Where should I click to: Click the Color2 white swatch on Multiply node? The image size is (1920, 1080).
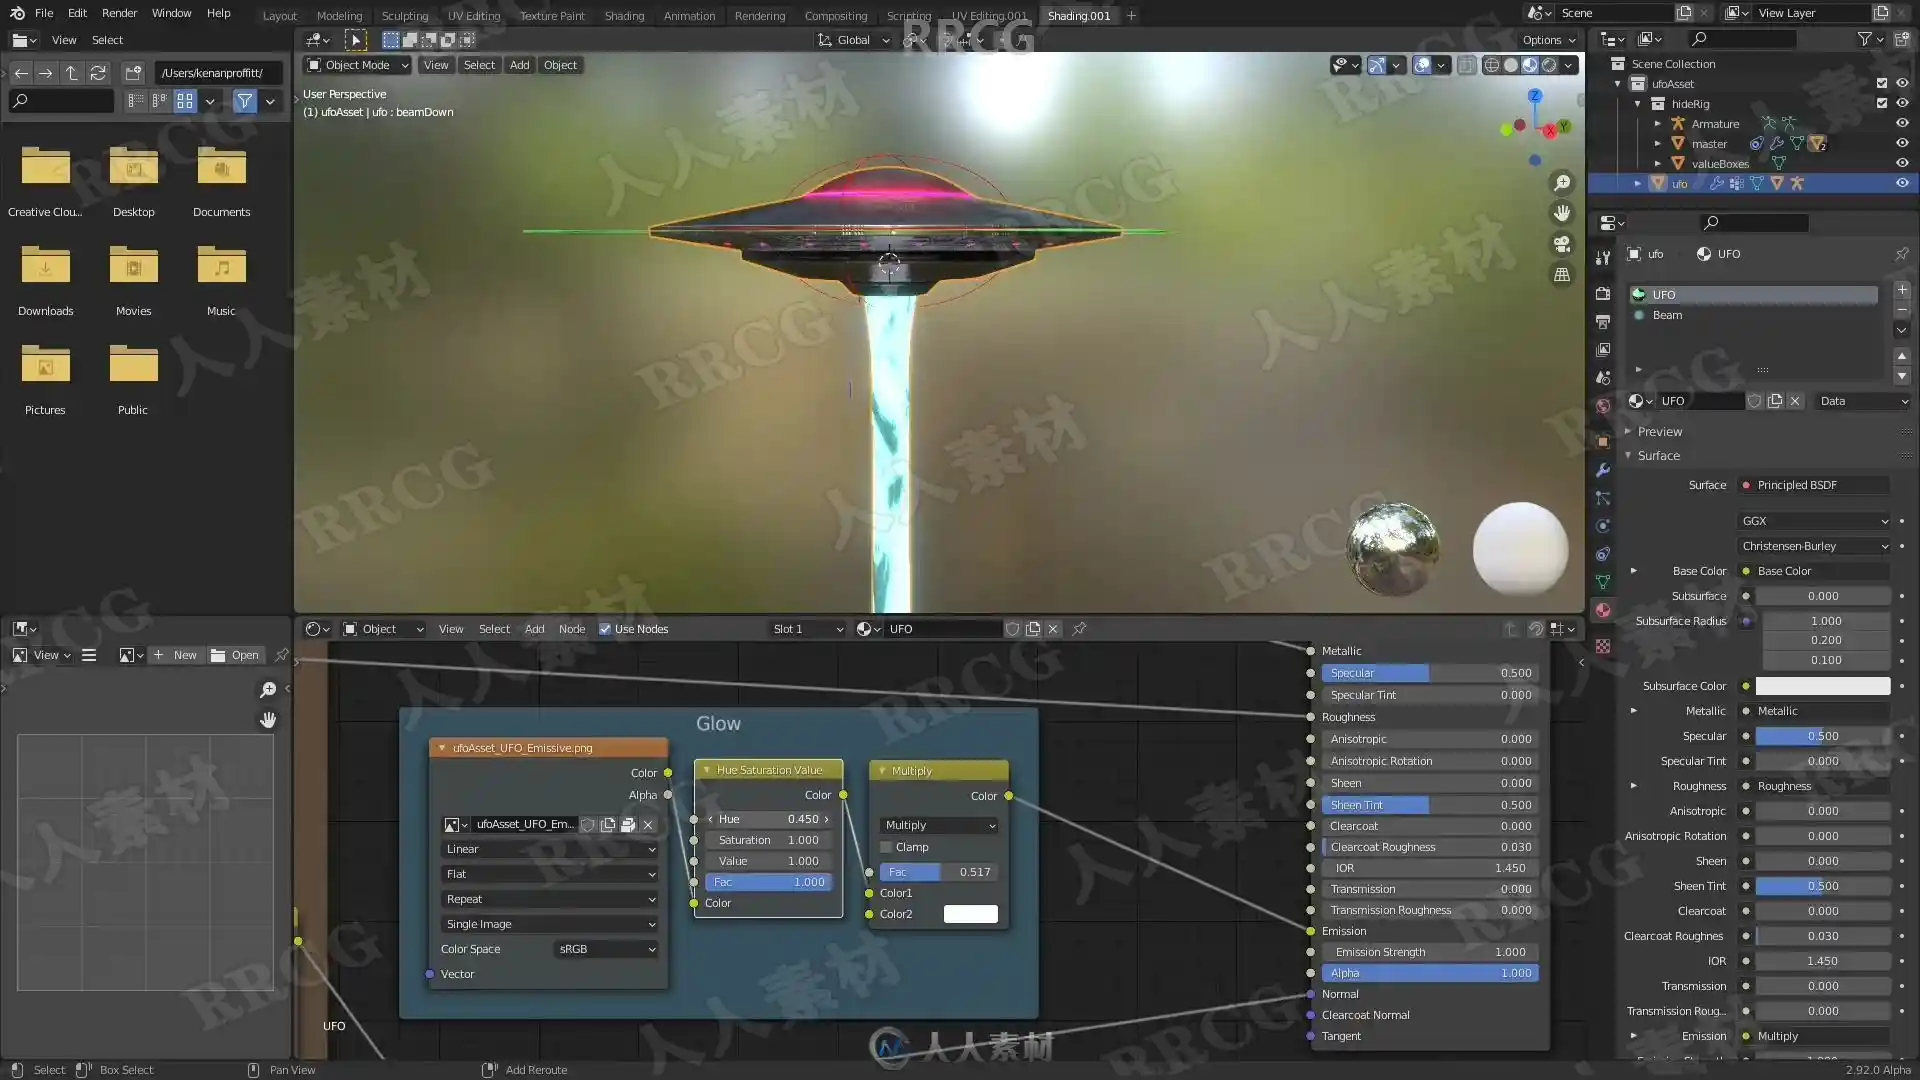970,914
